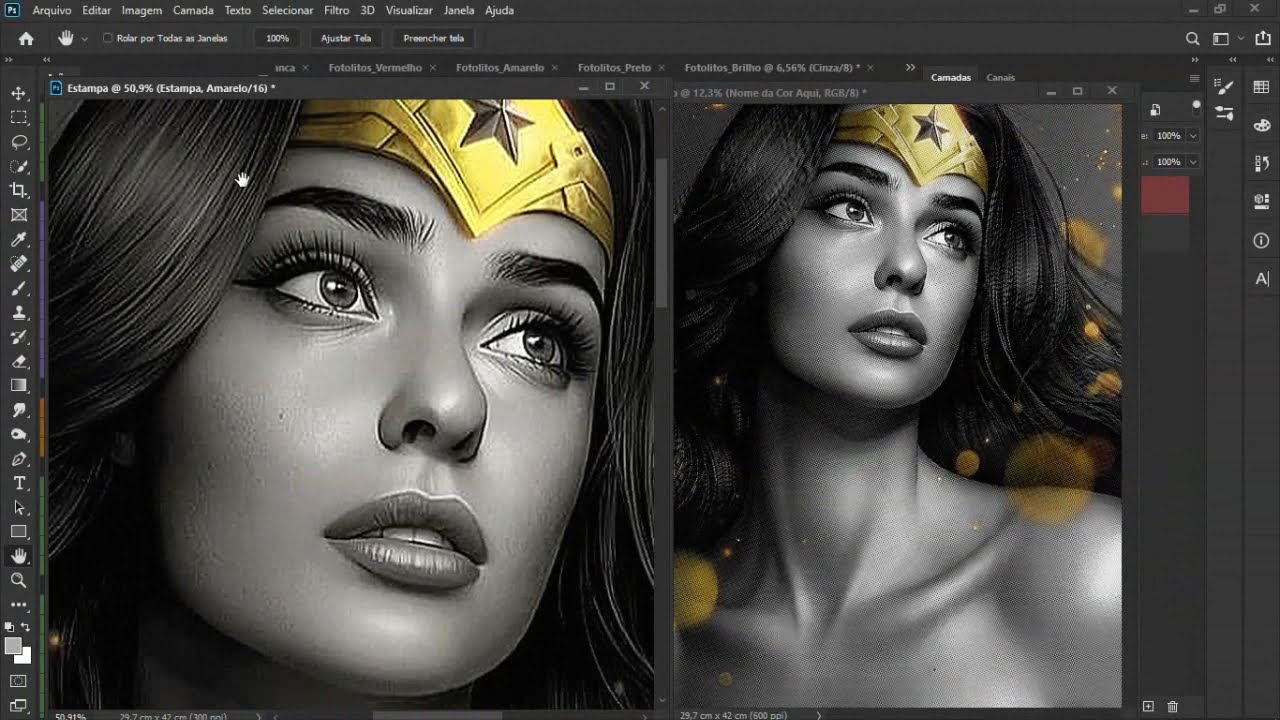The image size is (1280, 720).
Task: Select the Clone Stamp tool
Action: click(18, 313)
